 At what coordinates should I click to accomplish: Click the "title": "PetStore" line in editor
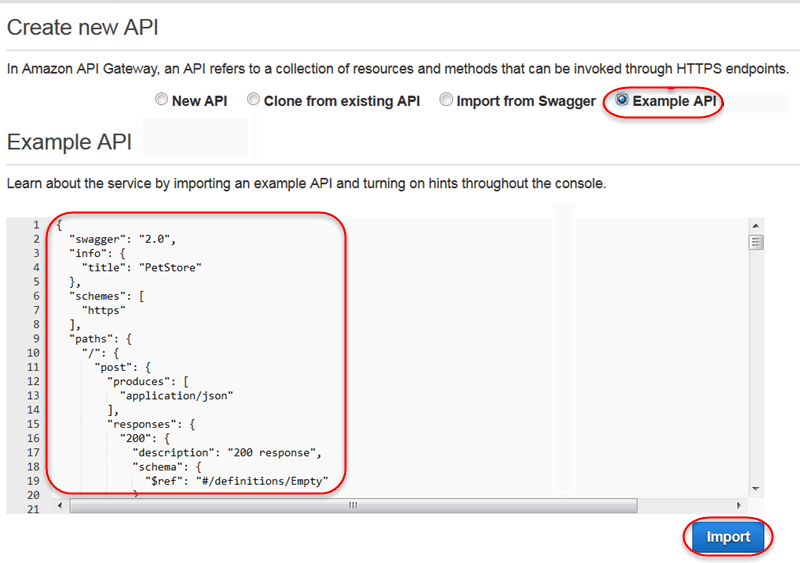pyautogui.click(x=142, y=267)
